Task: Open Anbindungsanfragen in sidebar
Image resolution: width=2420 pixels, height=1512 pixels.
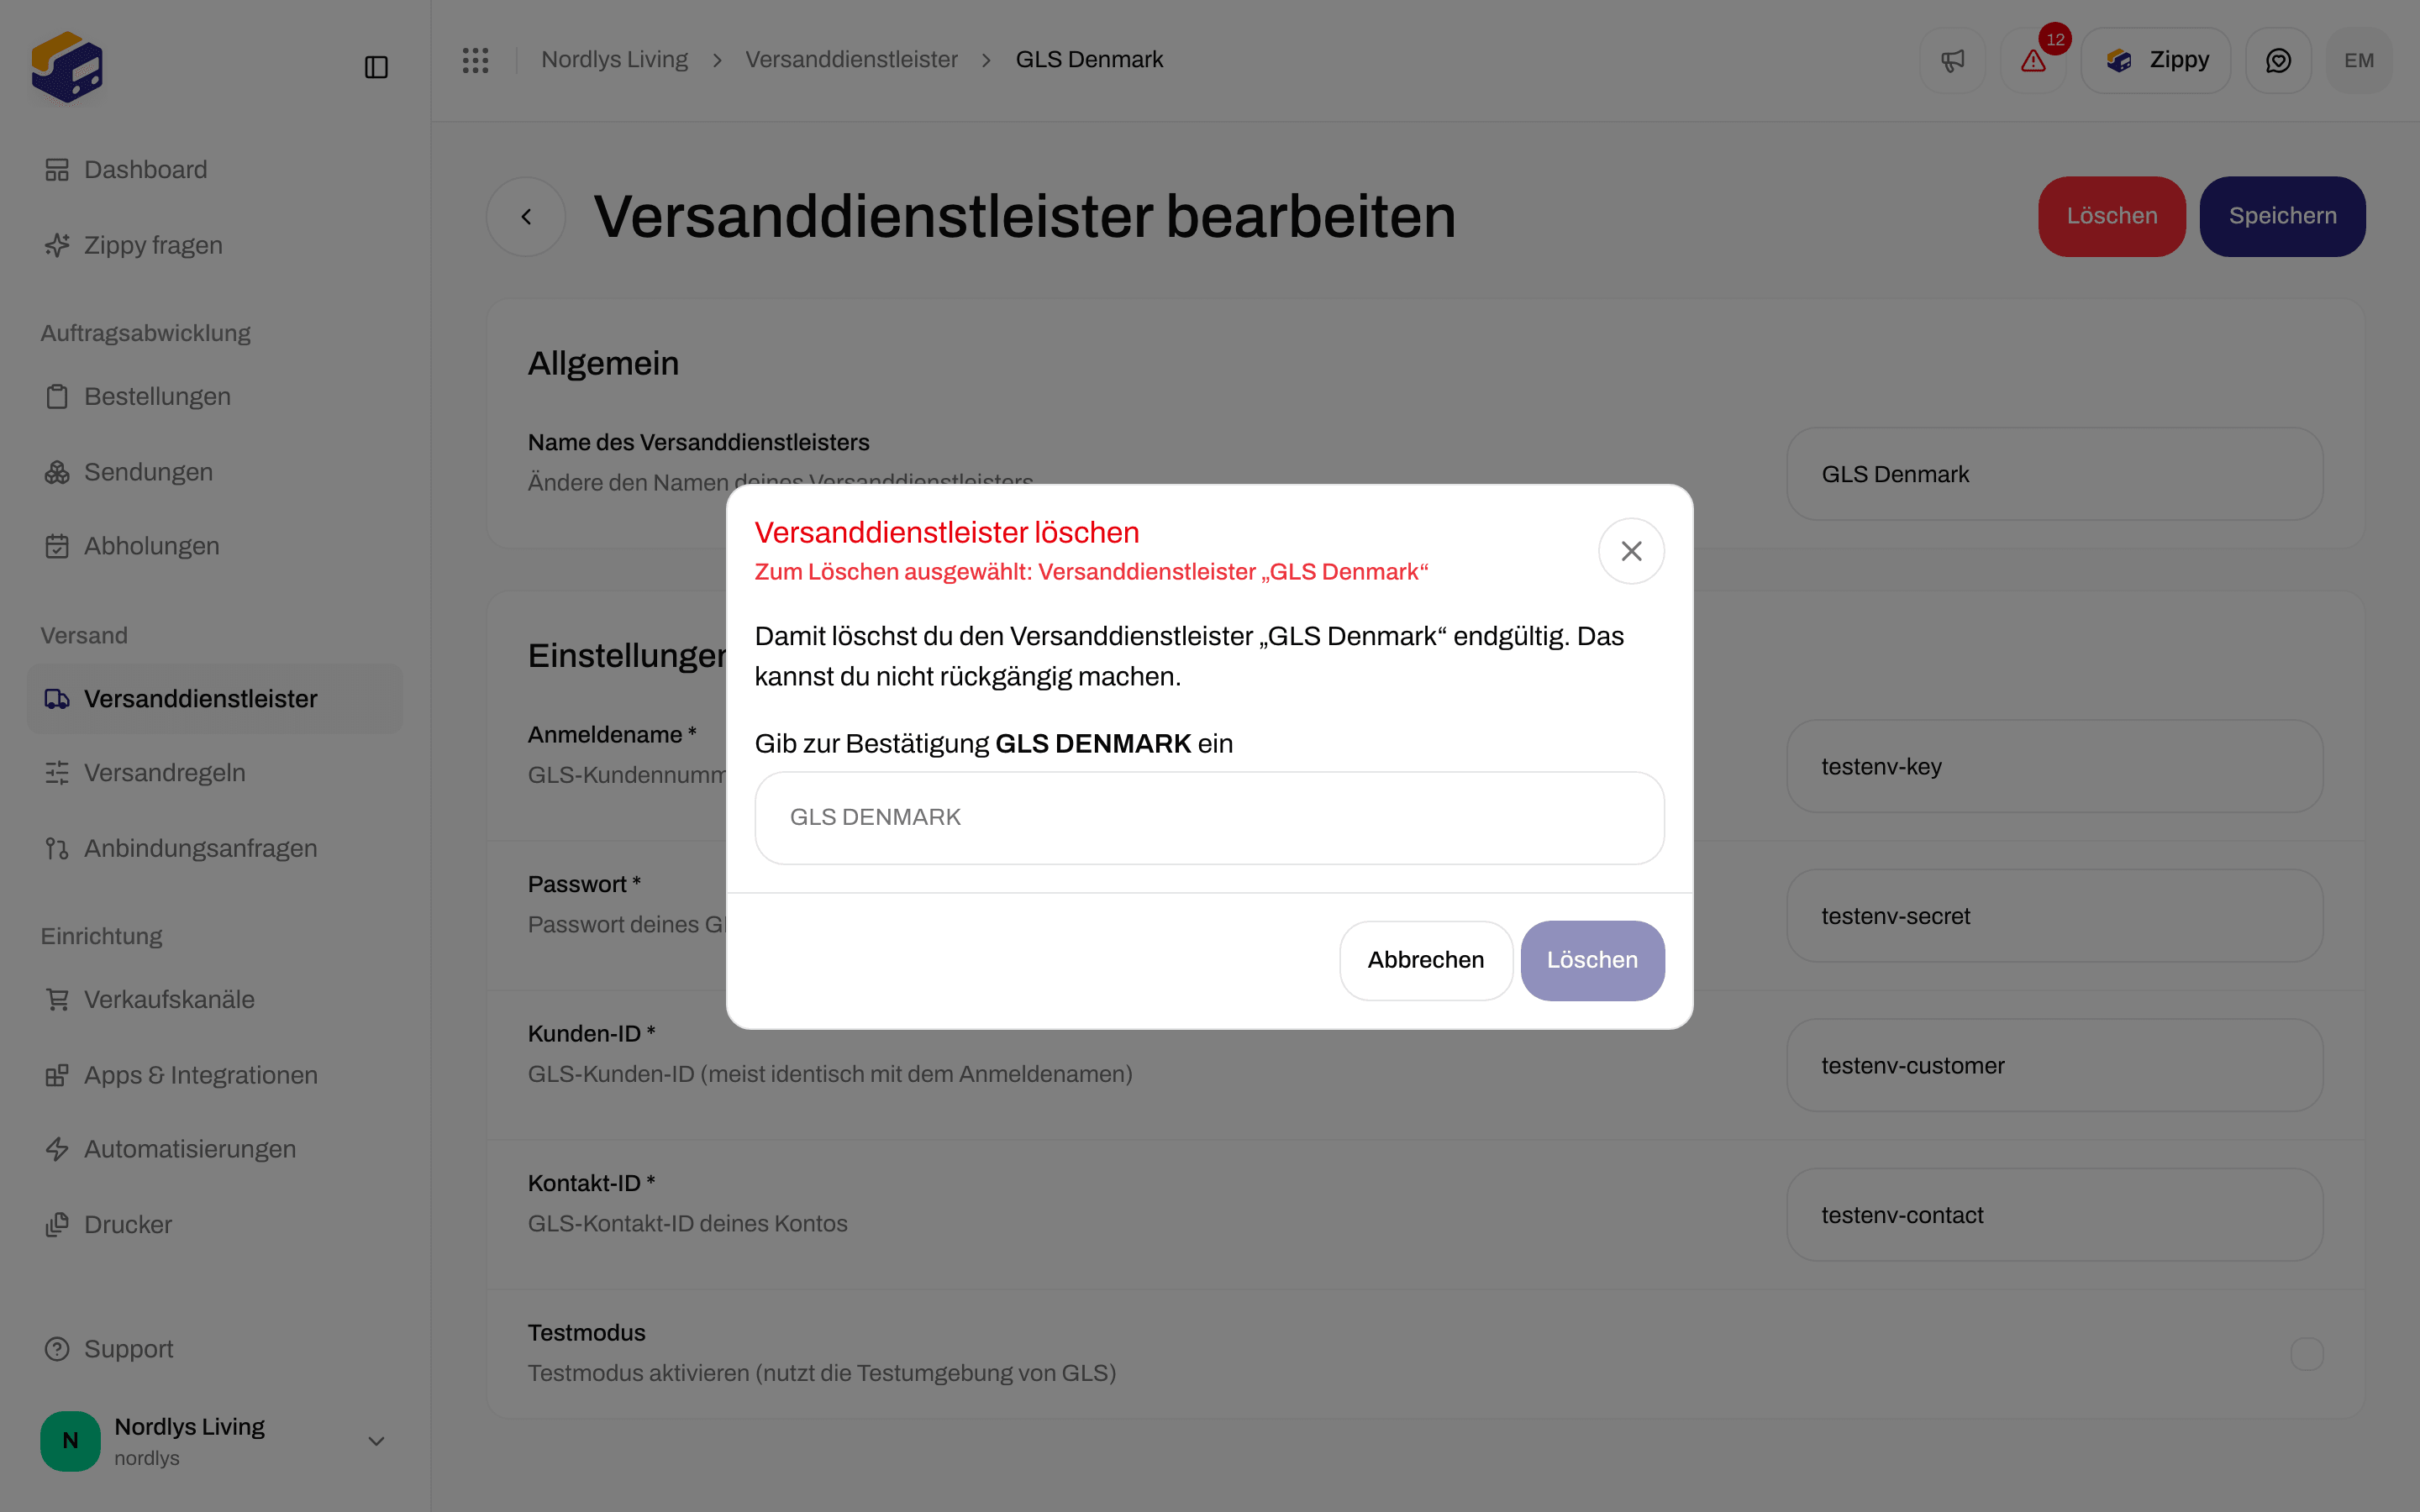Action: click(x=215, y=848)
